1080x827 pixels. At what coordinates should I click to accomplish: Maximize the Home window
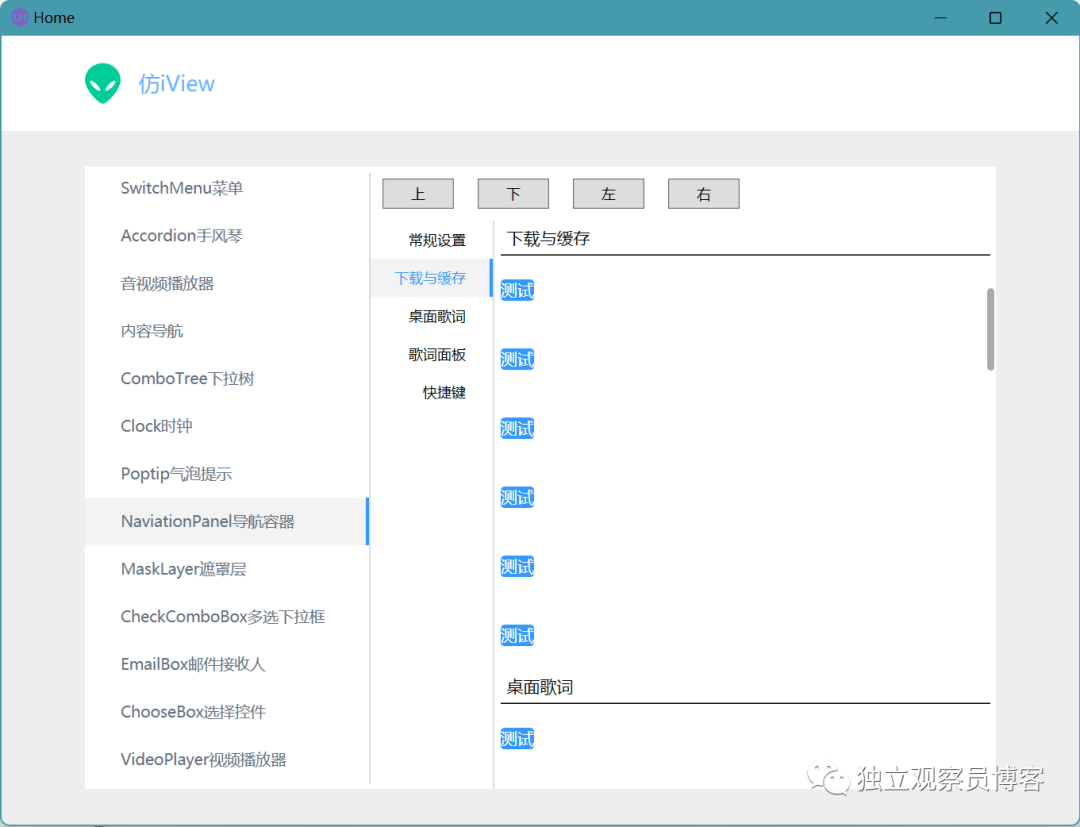point(995,18)
